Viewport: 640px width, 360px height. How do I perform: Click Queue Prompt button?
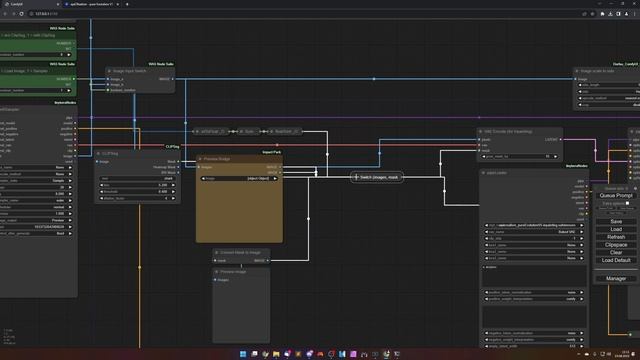(616, 196)
